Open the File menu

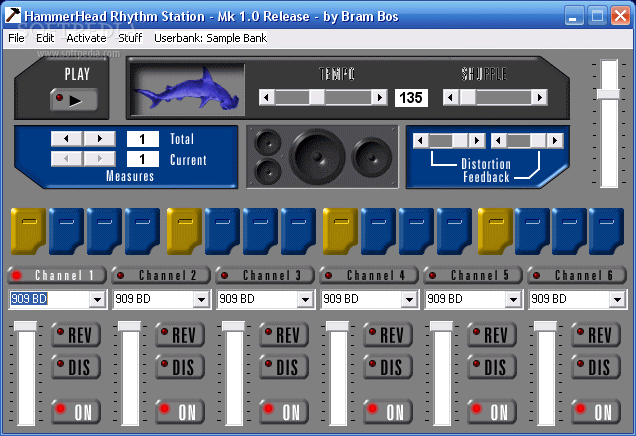(x=16, y=38)
